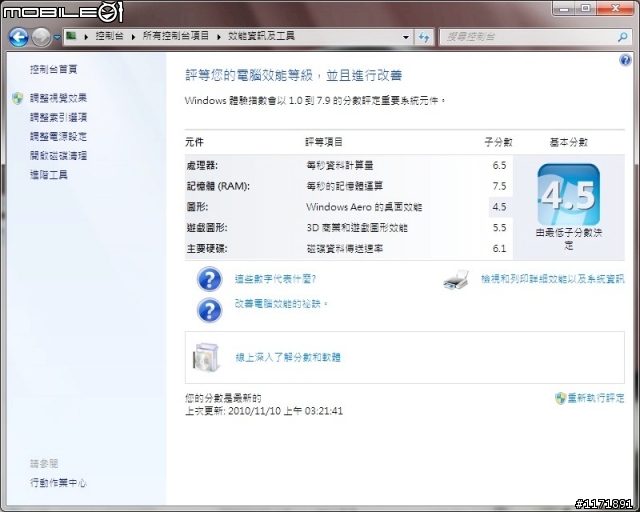Click Windows Aero 的桌面效能 description
Screen dimensions: 640x512
(364, 207)
